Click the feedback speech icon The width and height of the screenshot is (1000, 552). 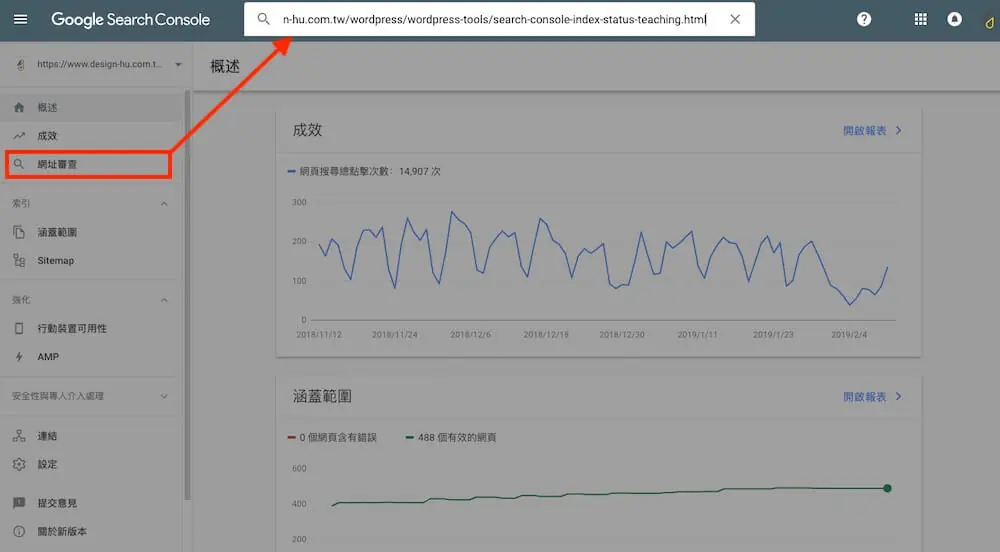[19, 503]
